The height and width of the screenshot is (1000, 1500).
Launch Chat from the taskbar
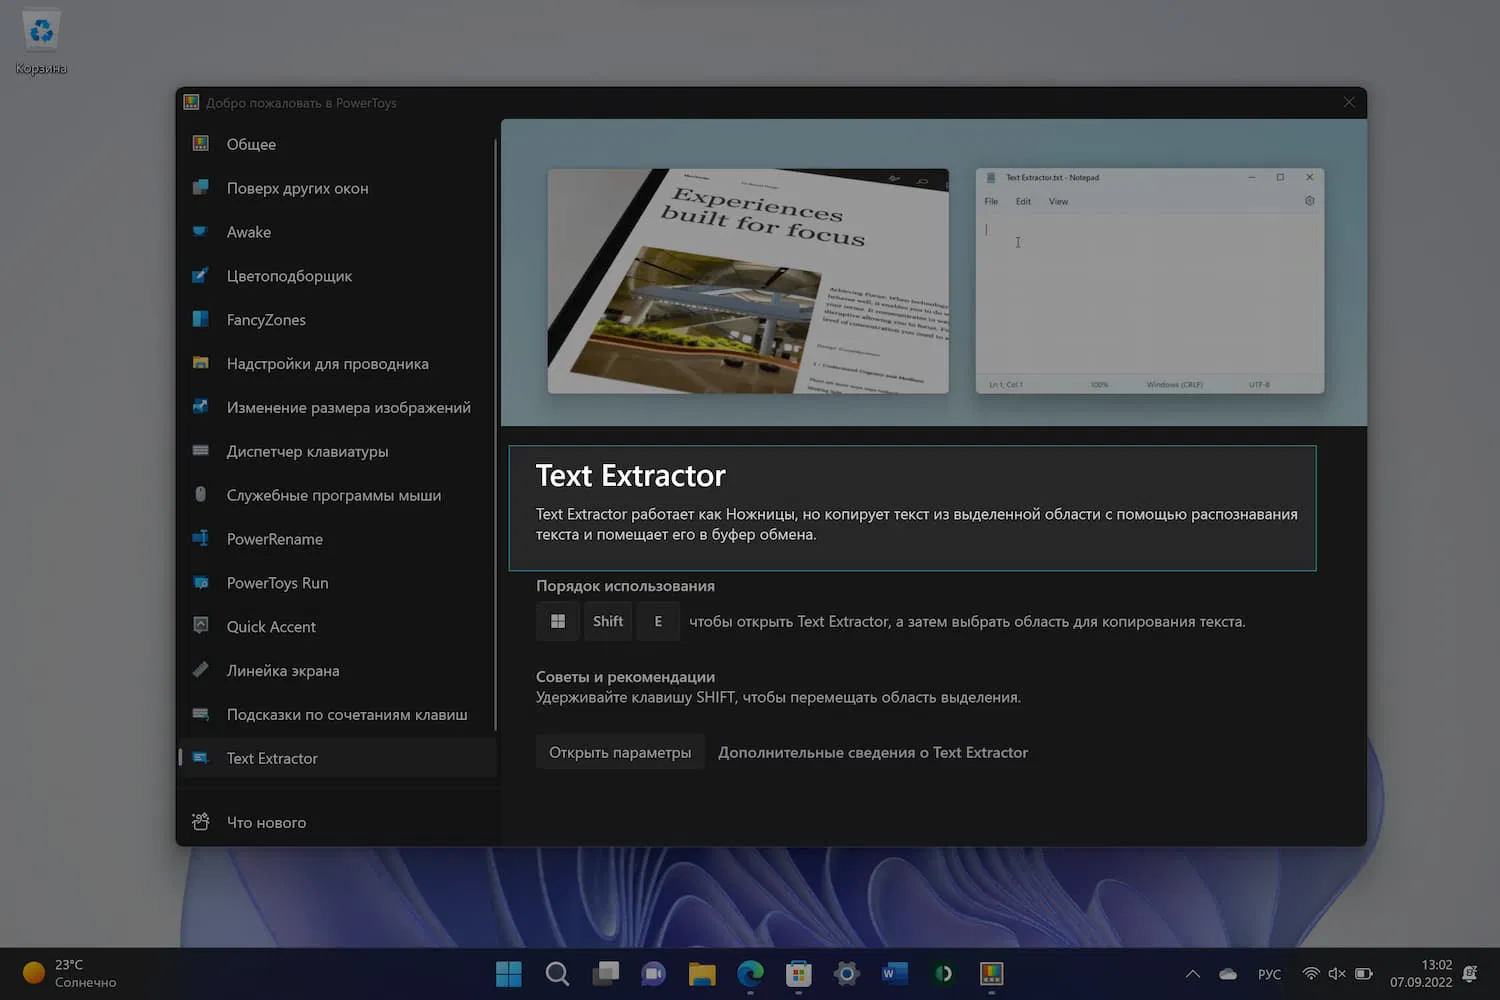[654, 974]
